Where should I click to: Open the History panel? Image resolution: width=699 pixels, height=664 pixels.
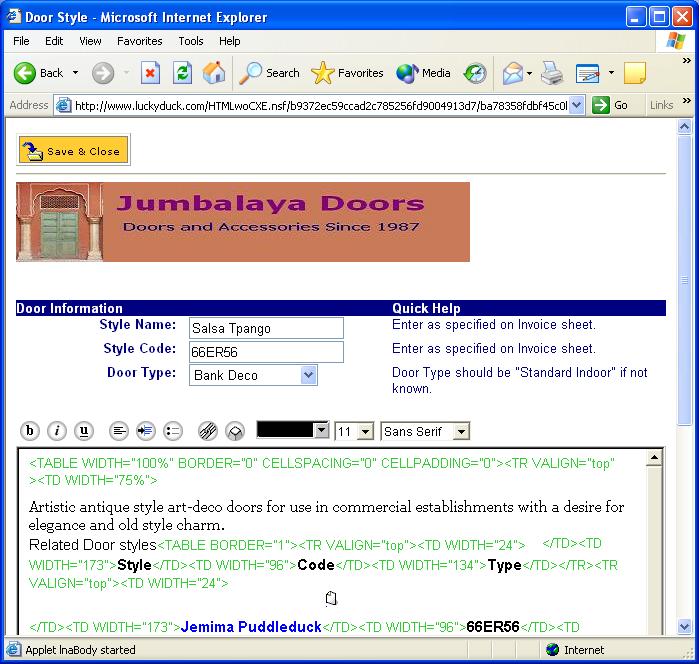475,73
